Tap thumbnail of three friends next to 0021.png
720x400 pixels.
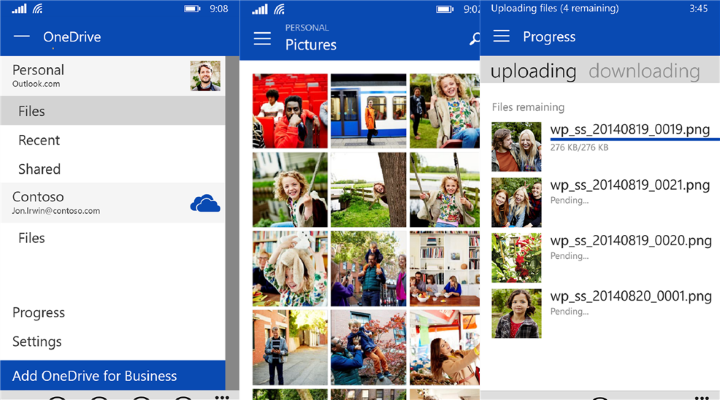(516, 203)
